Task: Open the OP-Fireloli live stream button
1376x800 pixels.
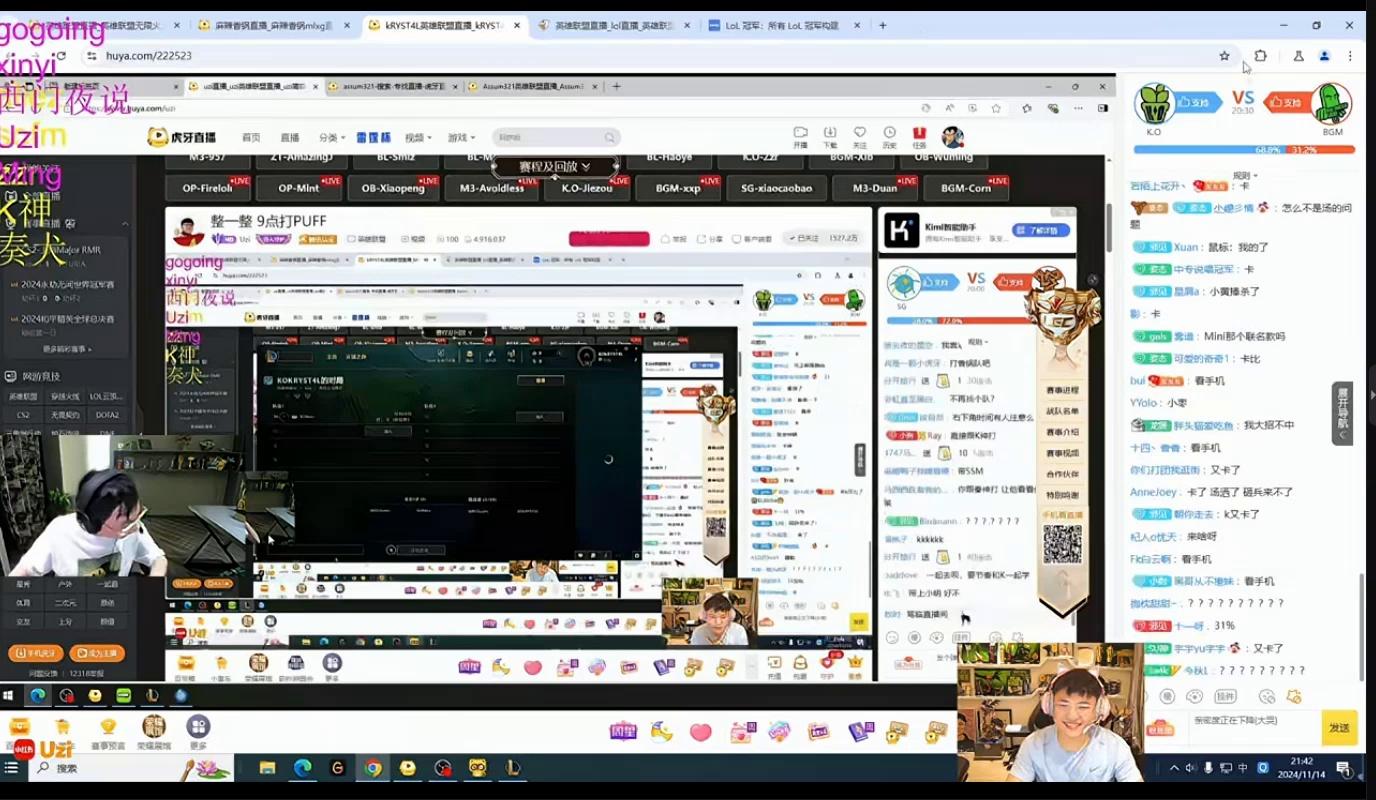Action: 208,188
